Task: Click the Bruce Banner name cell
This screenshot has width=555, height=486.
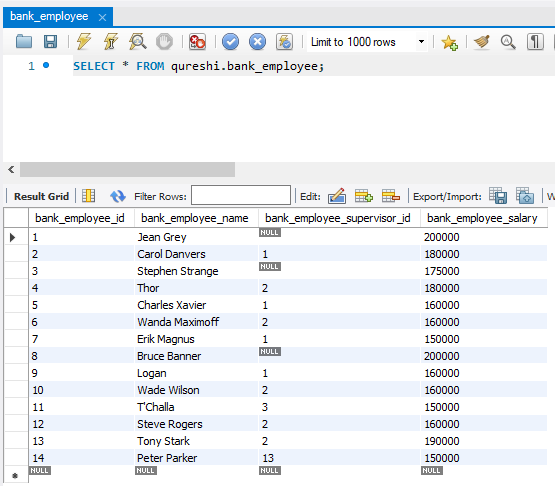Action: (x=196, y=356)
